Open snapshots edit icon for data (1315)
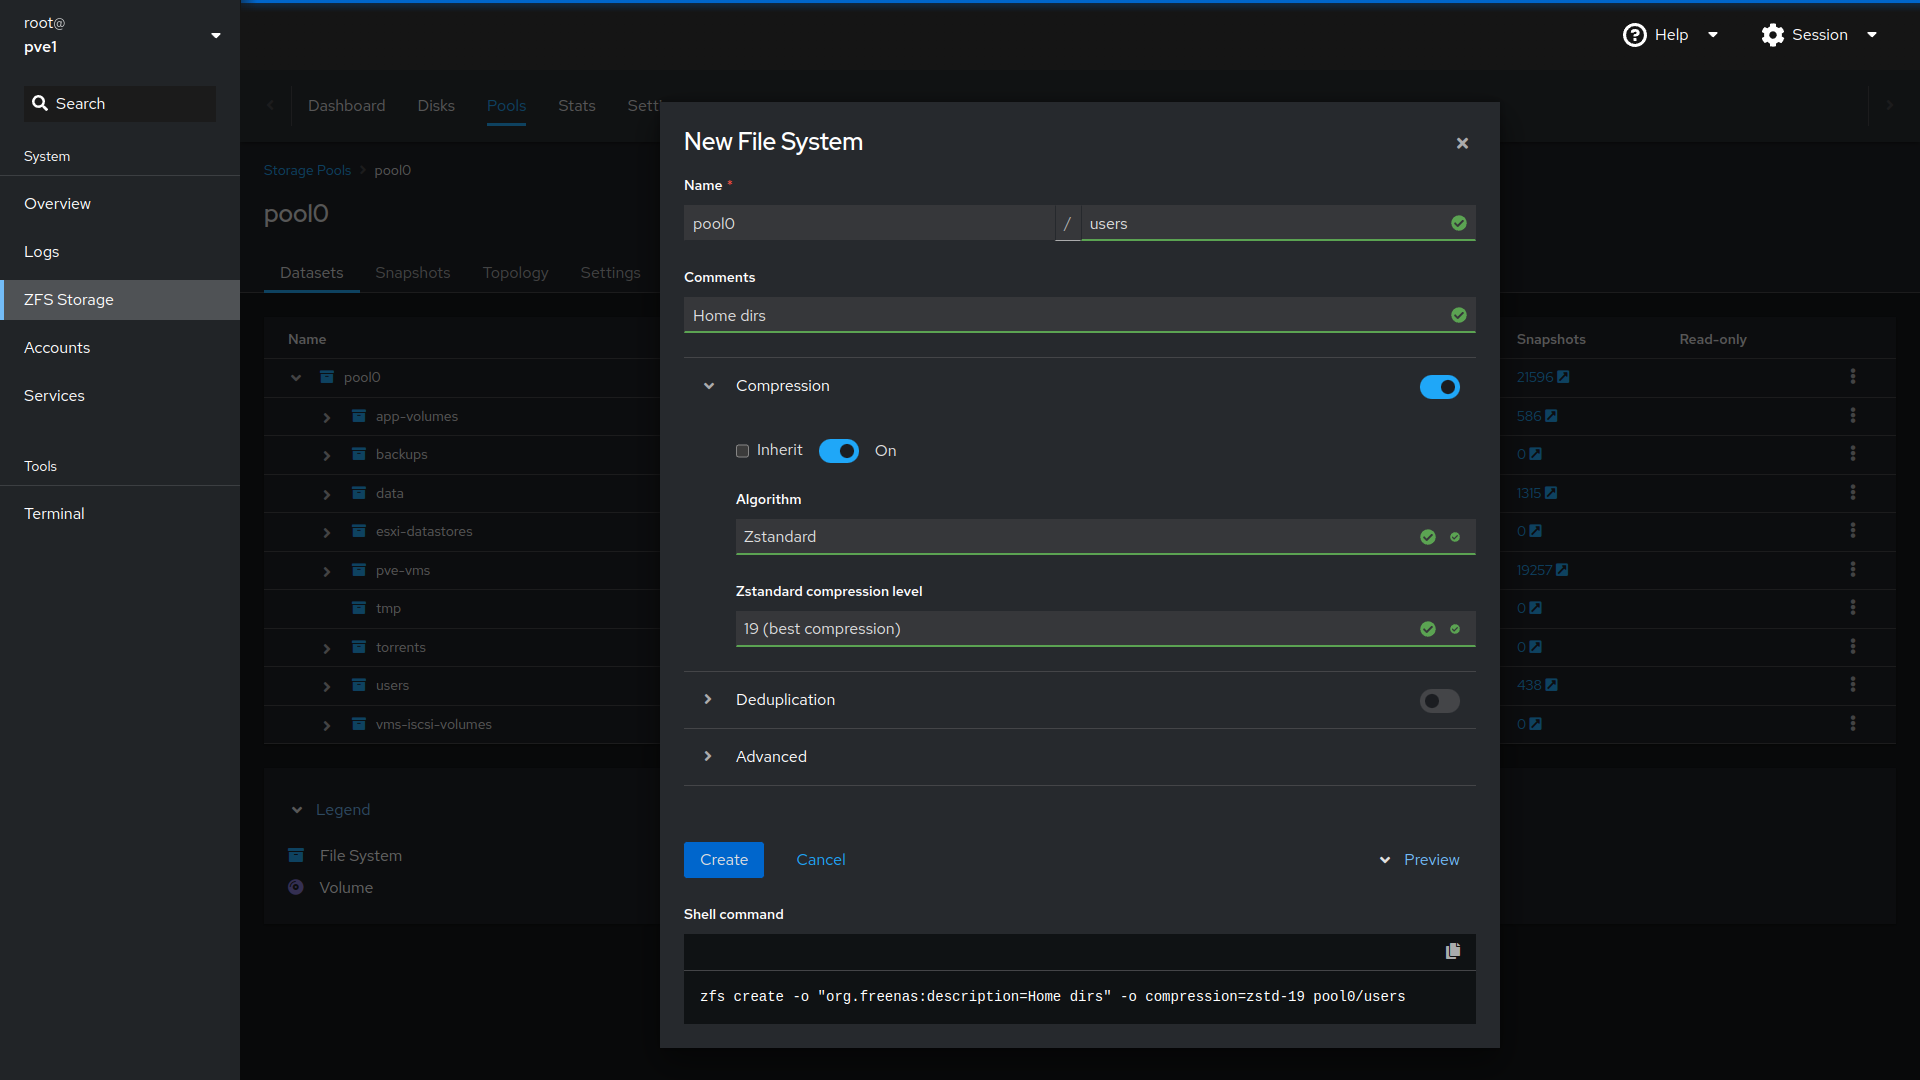Image resolution: width=1920 pixels, height=1080 pixels. coord(1551,493)
